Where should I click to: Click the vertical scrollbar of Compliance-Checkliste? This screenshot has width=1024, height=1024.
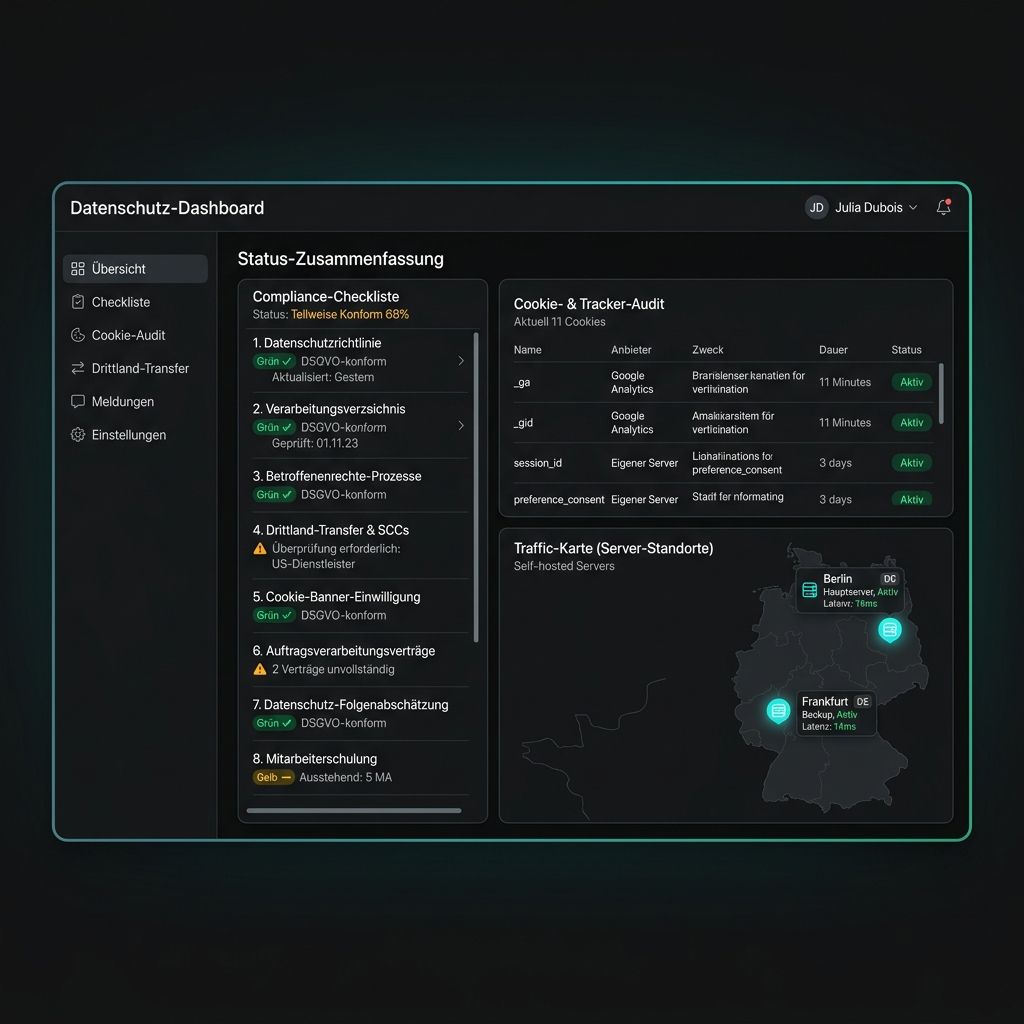[476, 487]
